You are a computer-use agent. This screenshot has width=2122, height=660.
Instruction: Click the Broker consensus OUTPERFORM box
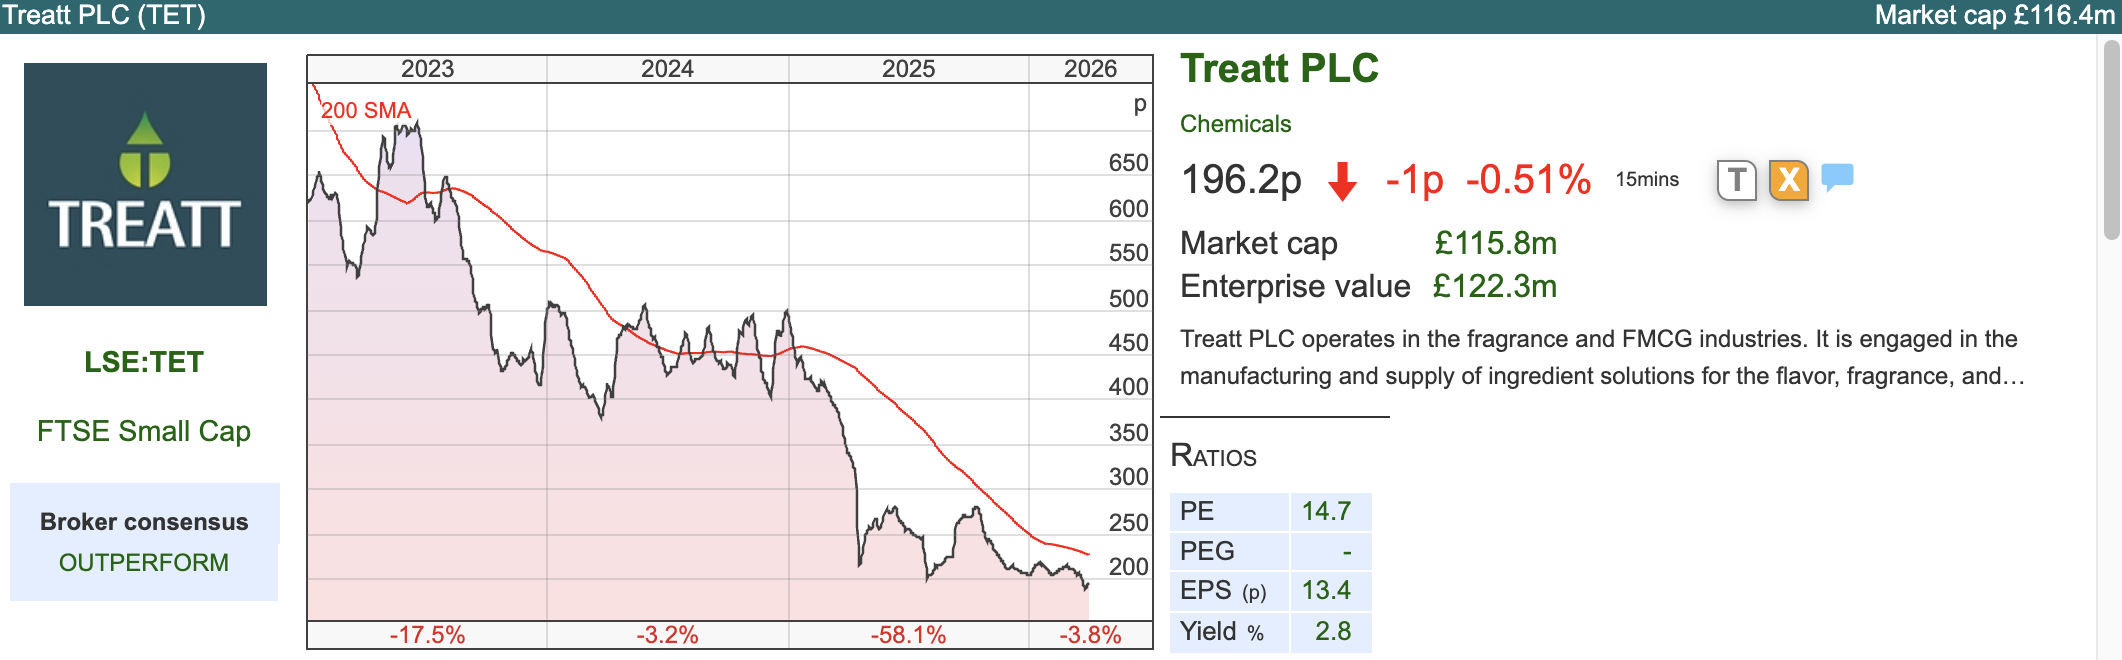click(144, 542)
